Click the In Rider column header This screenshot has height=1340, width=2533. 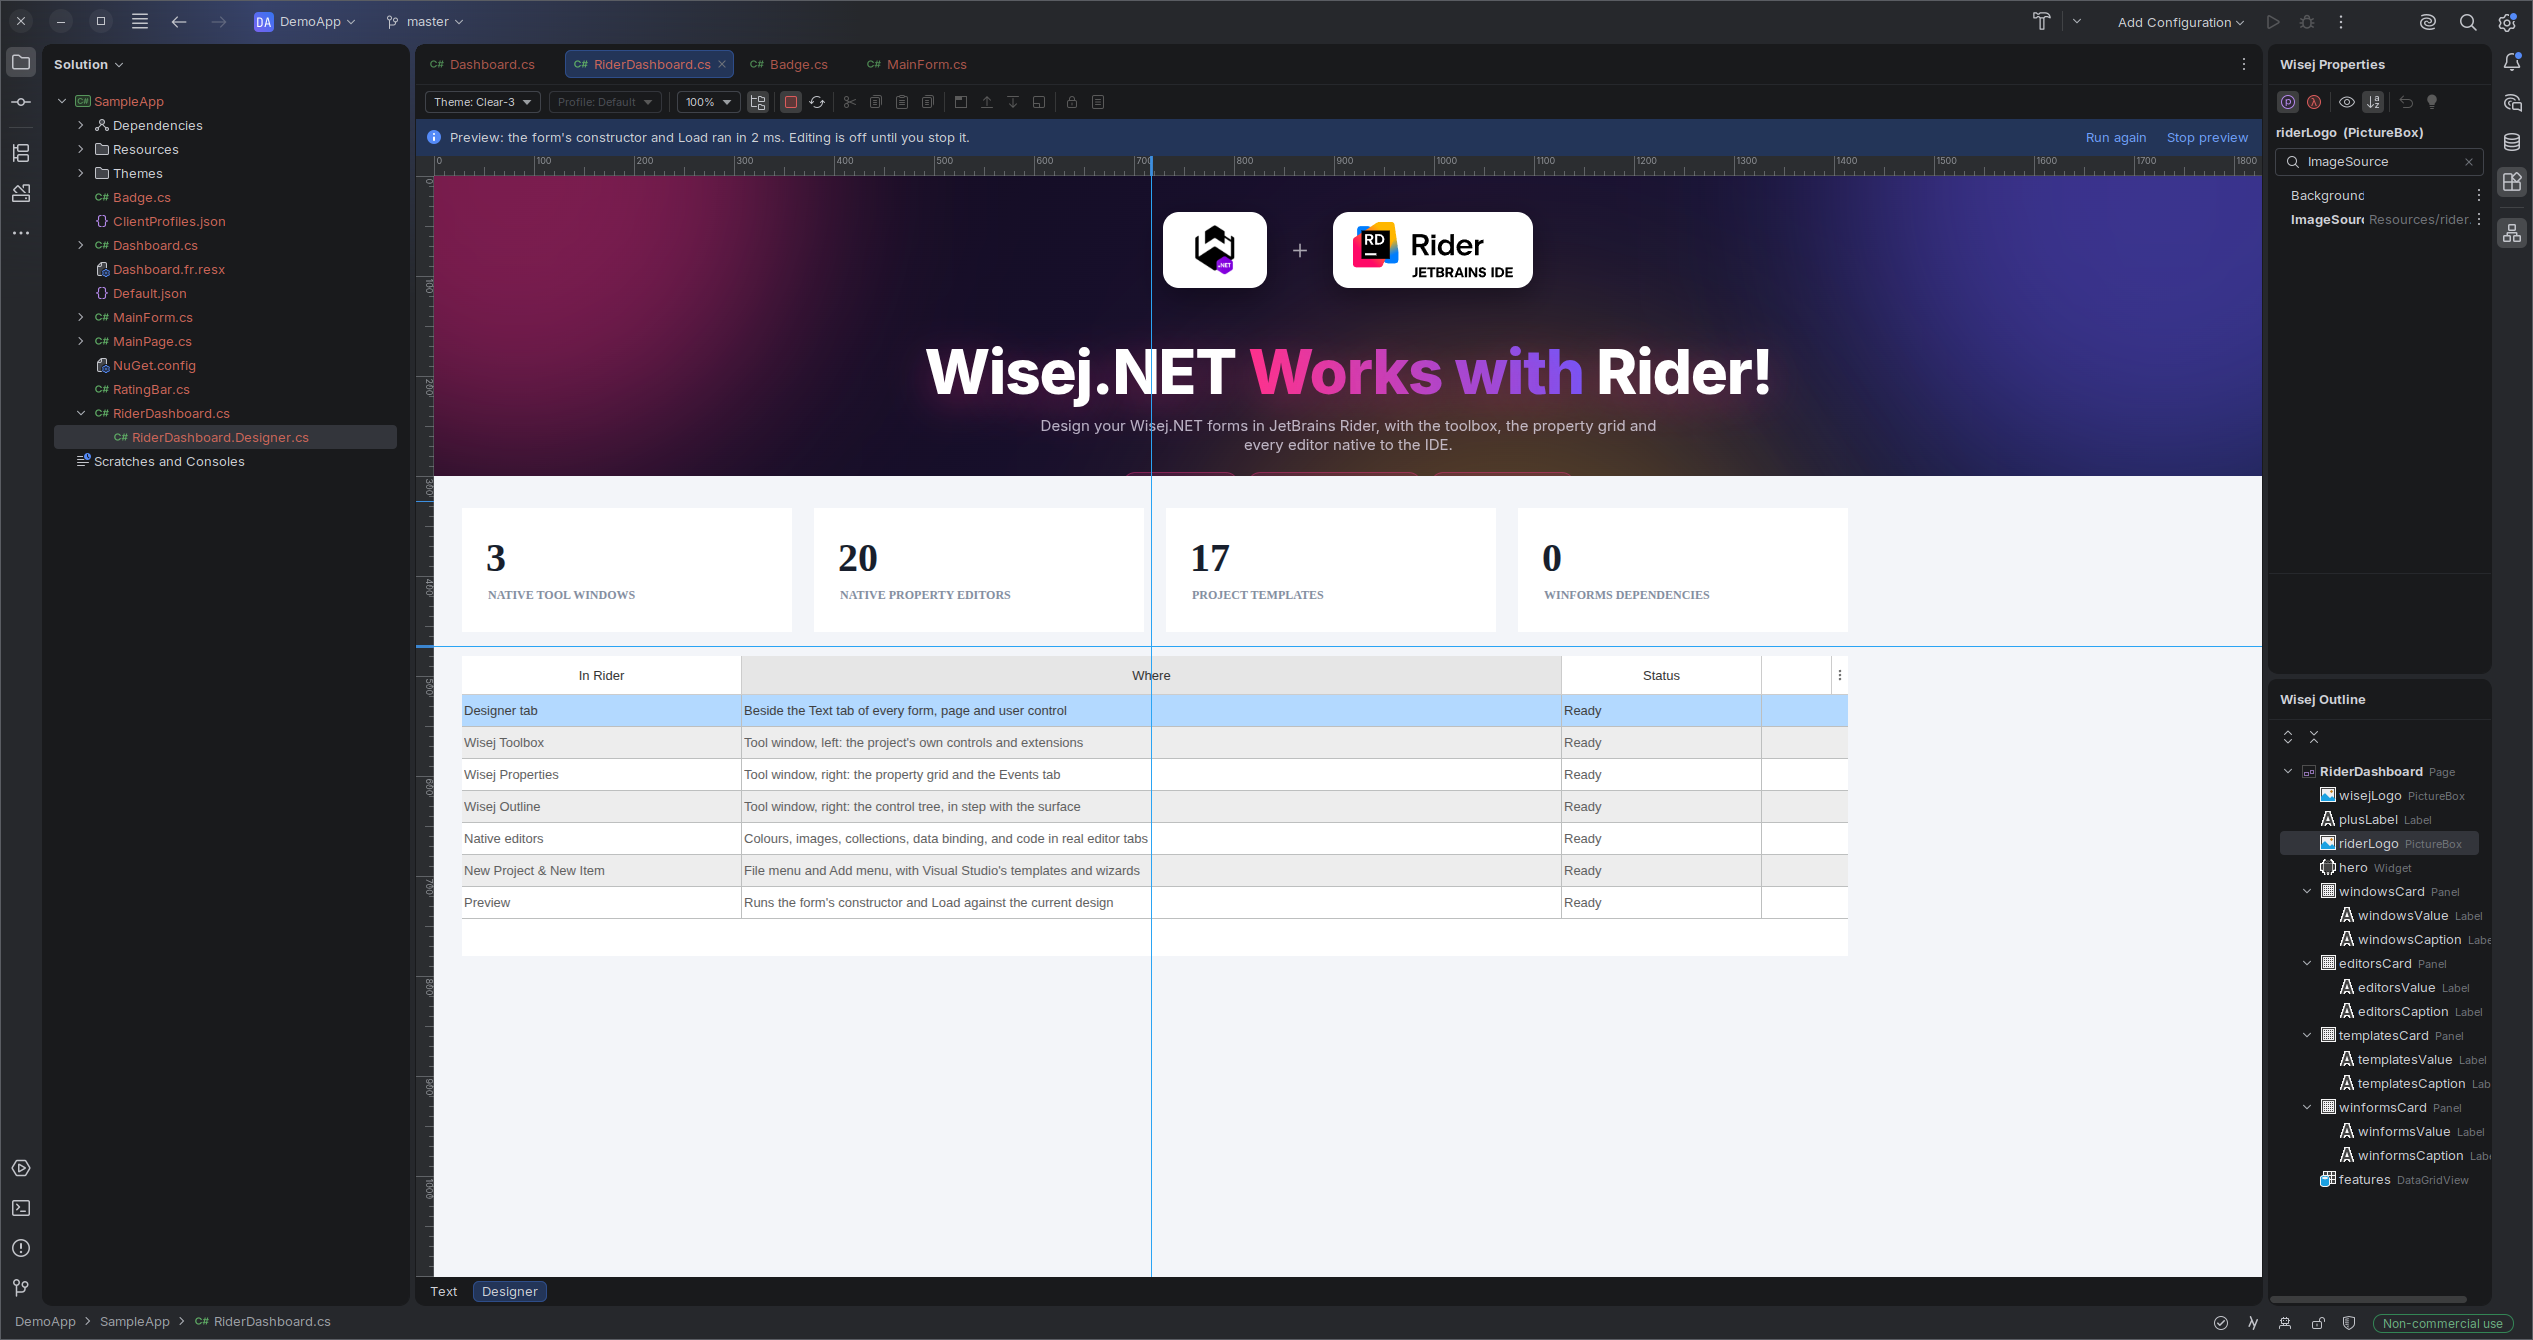click(601, 675)
